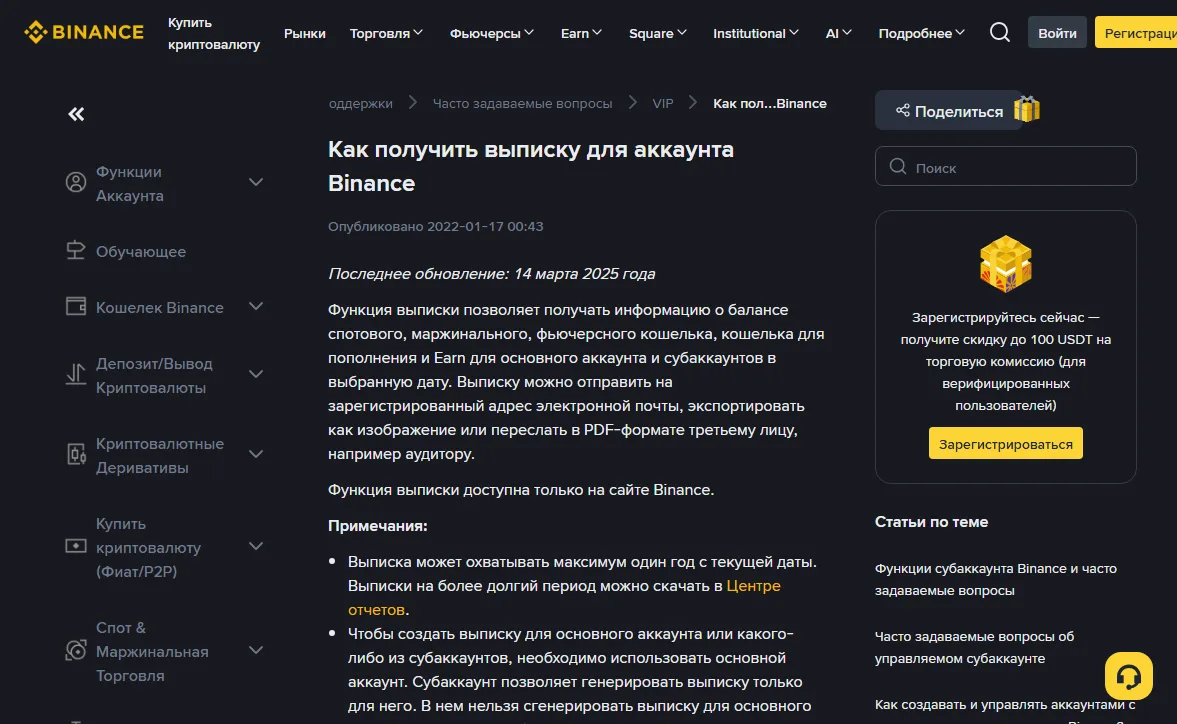Click the Последнее обновление: 14 марта 2025 line
This screenshot has width=1177, height=724.
click(492, 274)
